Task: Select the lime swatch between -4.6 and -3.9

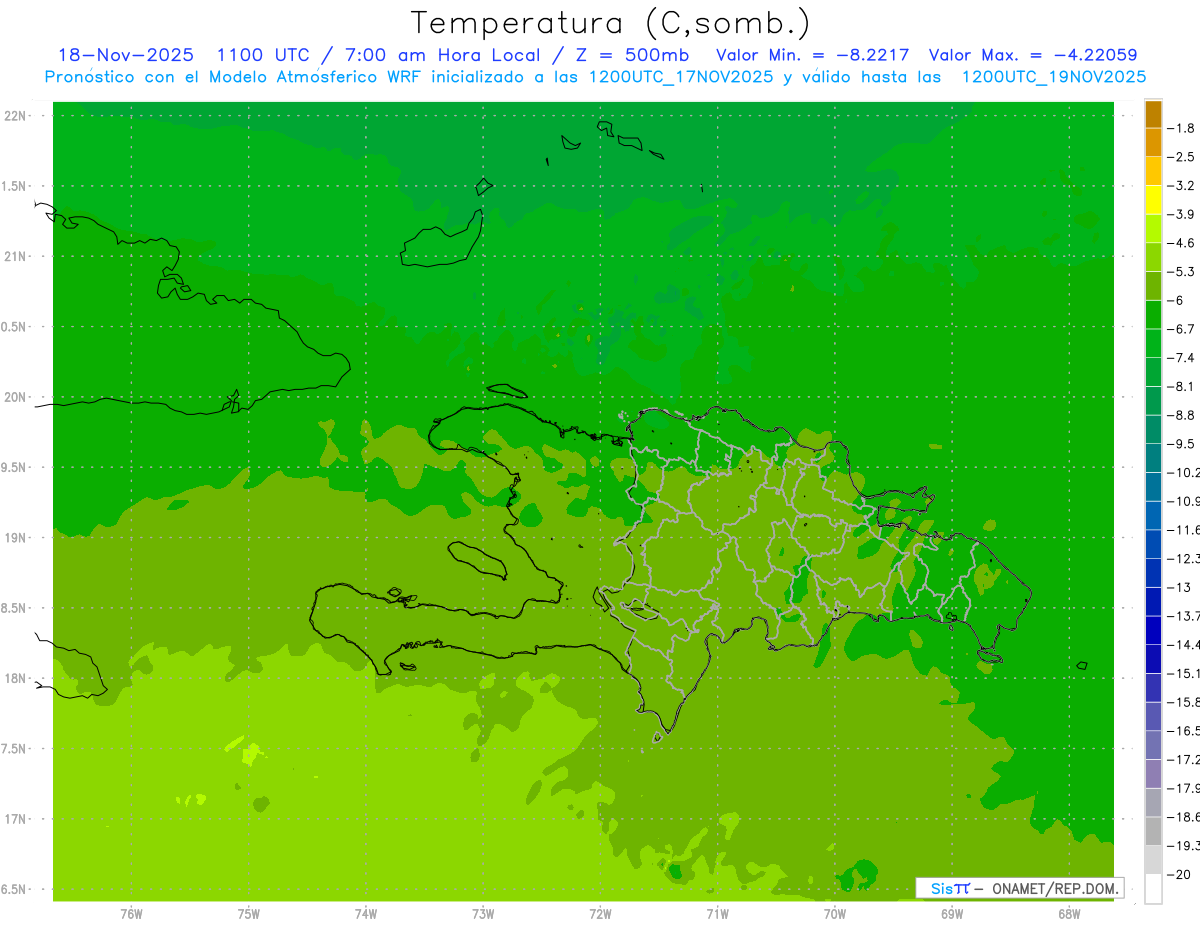Action: pyautogui.click(x=1153, y=228)
